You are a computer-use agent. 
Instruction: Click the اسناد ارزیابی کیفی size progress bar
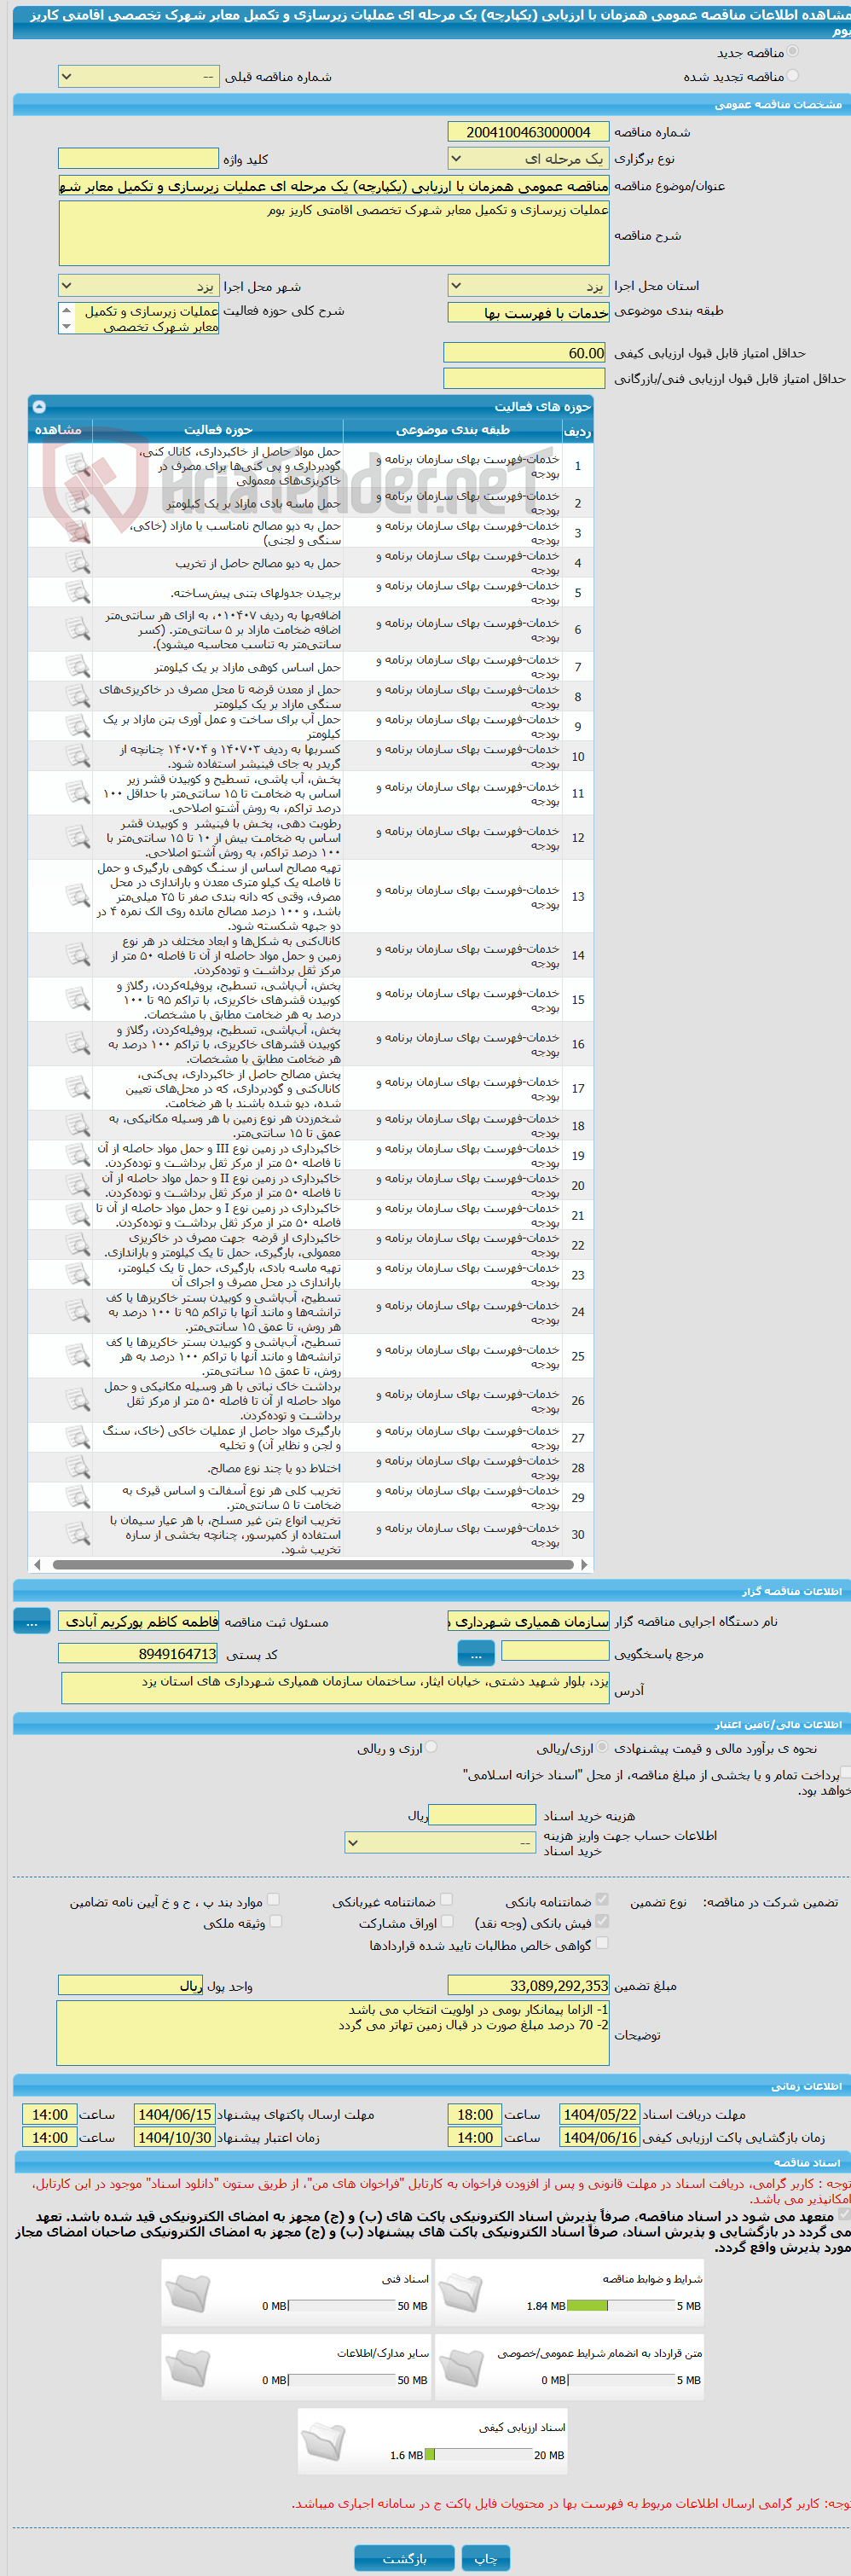tap(478, 2455)
